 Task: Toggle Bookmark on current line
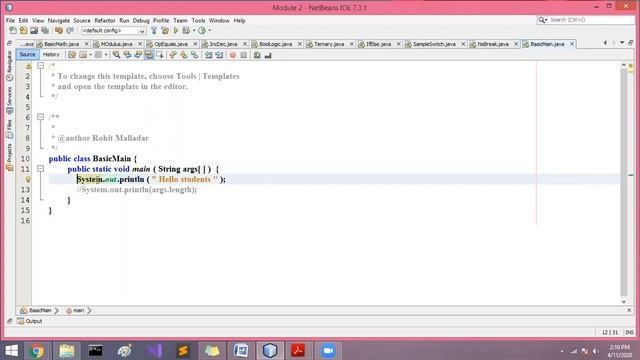pyautogui.click(x=195, y=55)
